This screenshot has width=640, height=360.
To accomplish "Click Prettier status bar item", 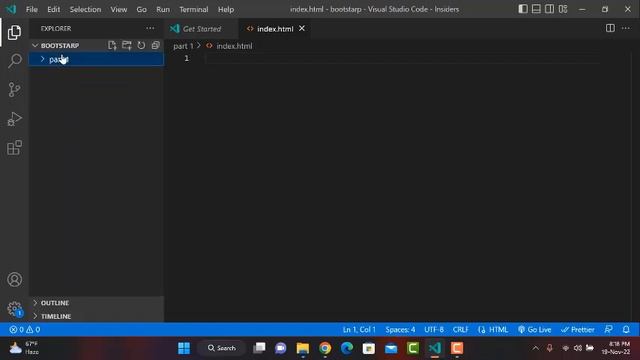I will click(x=577, y=329).
